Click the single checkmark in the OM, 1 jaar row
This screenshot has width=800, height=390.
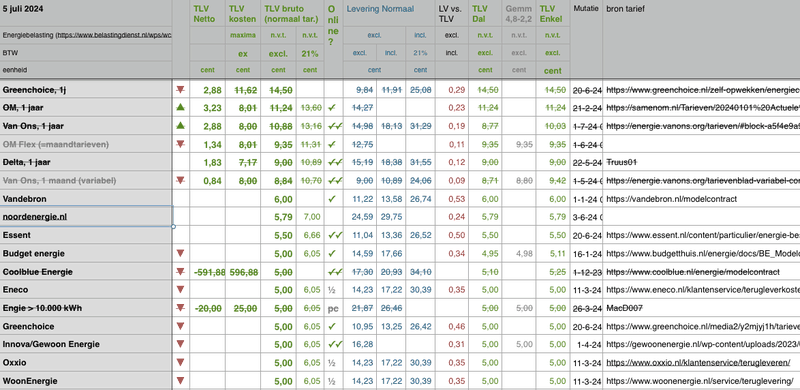332,108
